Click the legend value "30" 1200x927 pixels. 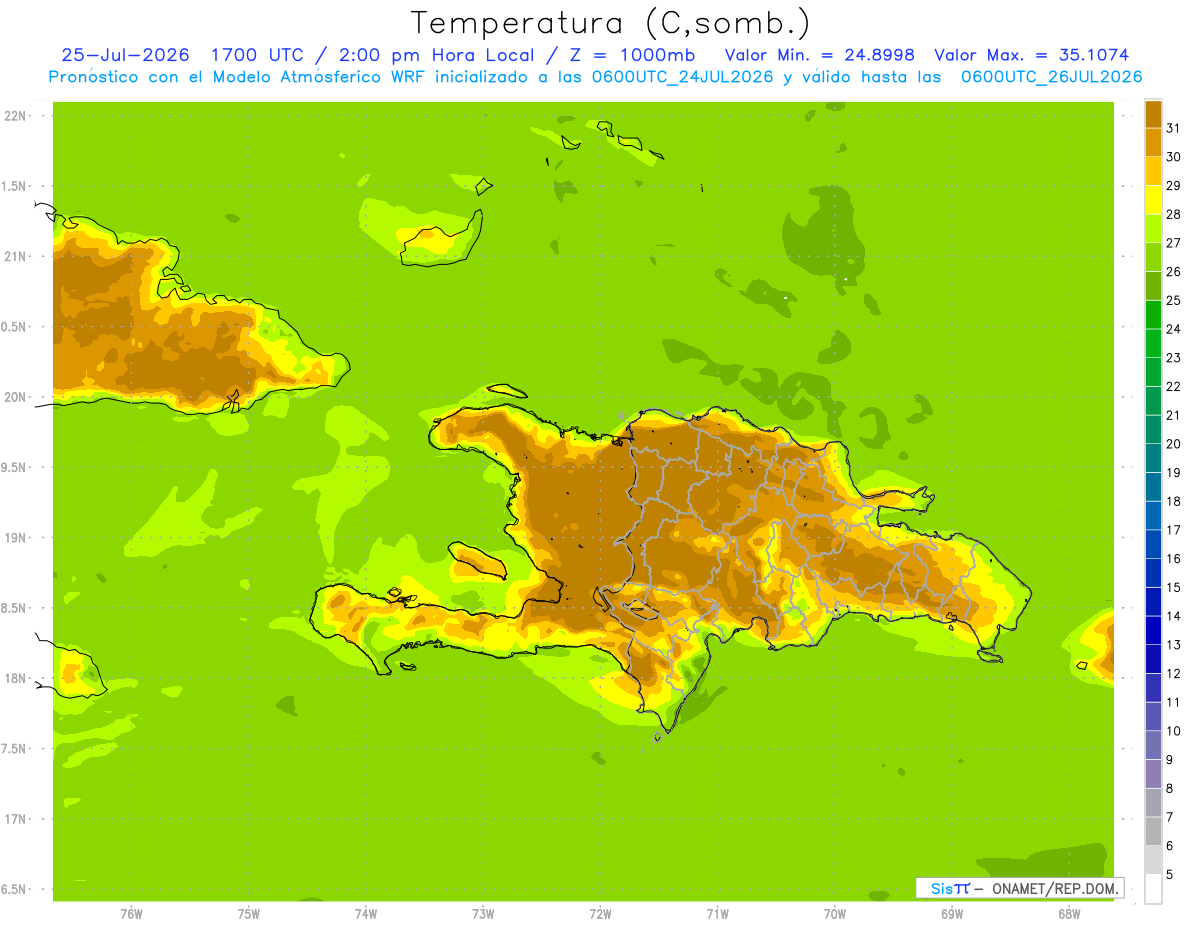tap(1173, 157)
